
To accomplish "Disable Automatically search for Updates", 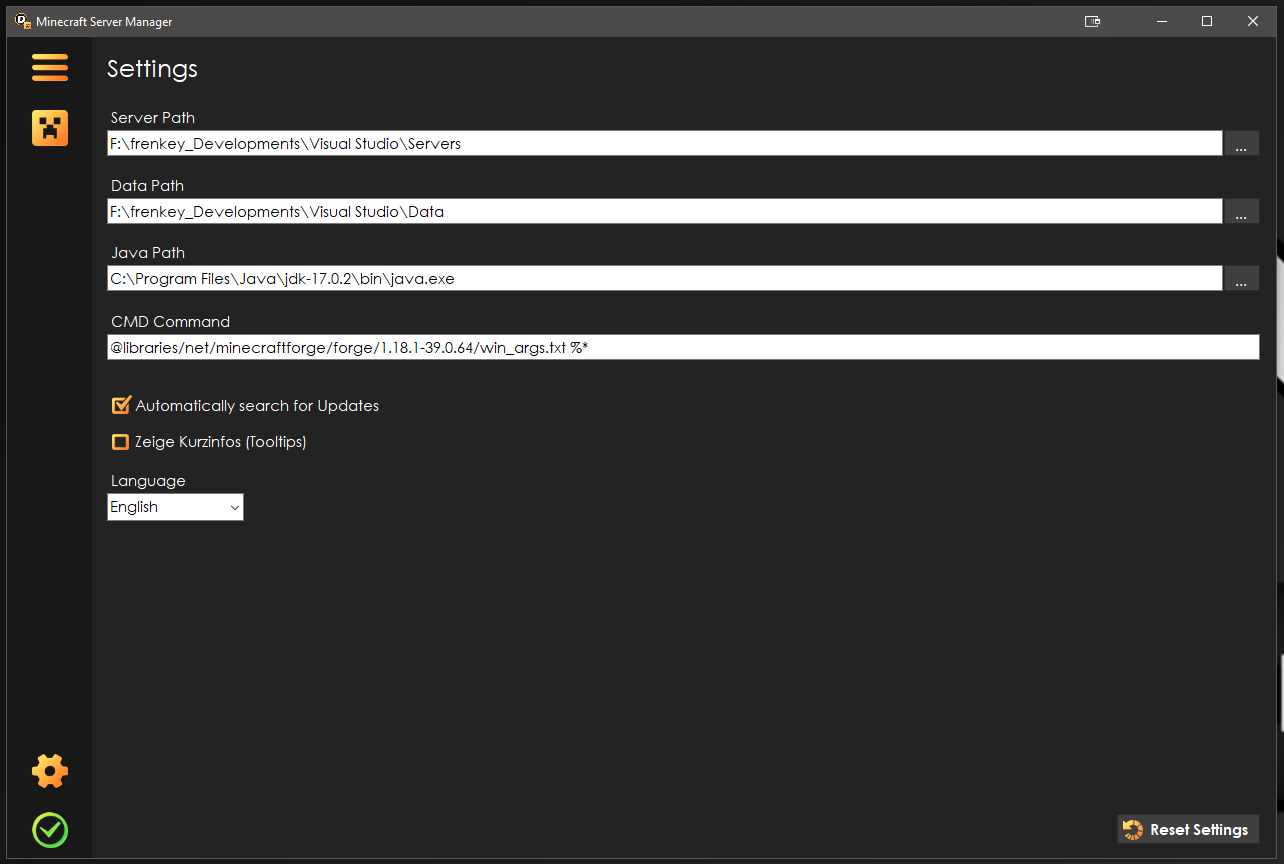I will click(120, 405).
